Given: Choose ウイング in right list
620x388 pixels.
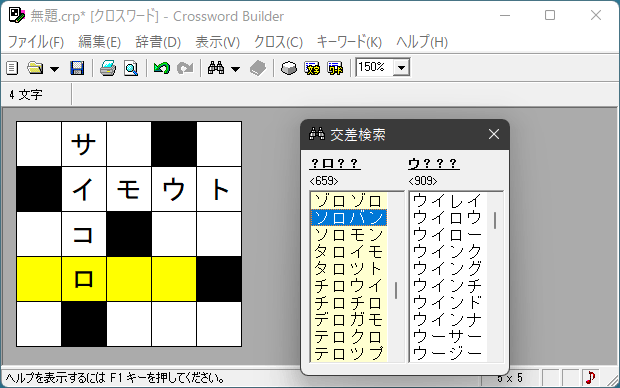Looking at the screenshot, I should [x=448, y=269].
